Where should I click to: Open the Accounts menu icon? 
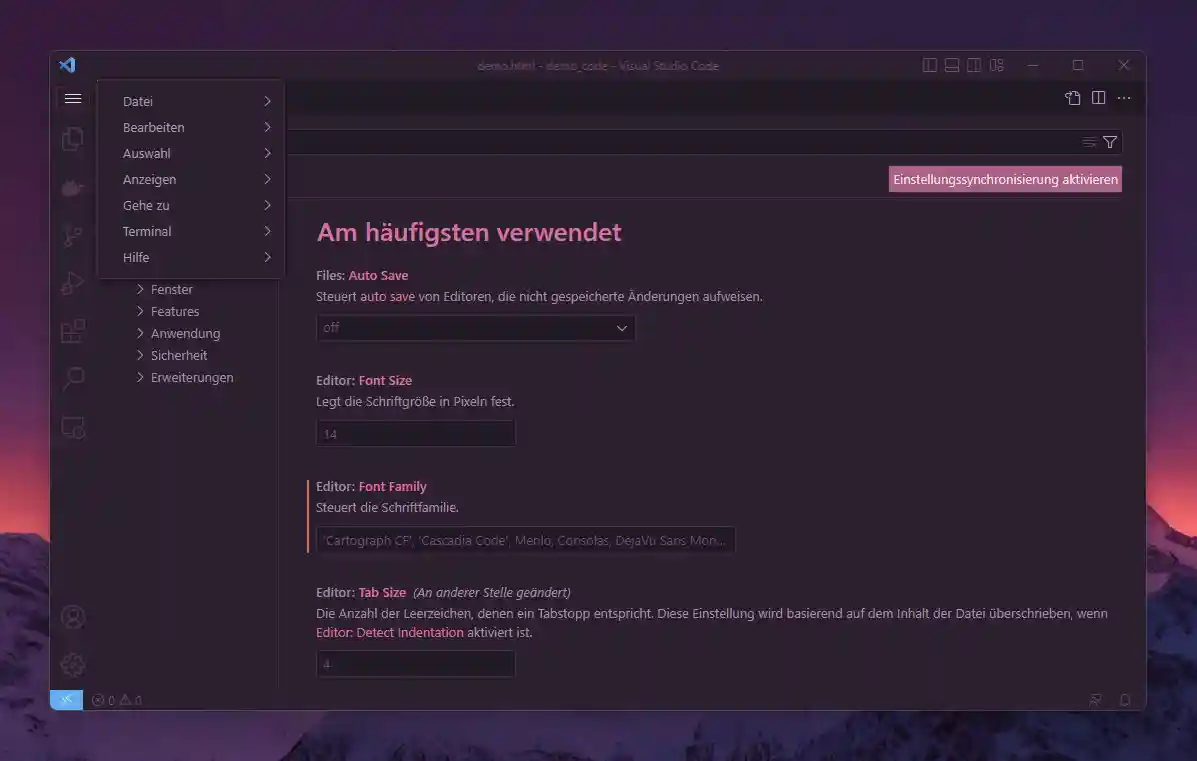coord(73,617)
